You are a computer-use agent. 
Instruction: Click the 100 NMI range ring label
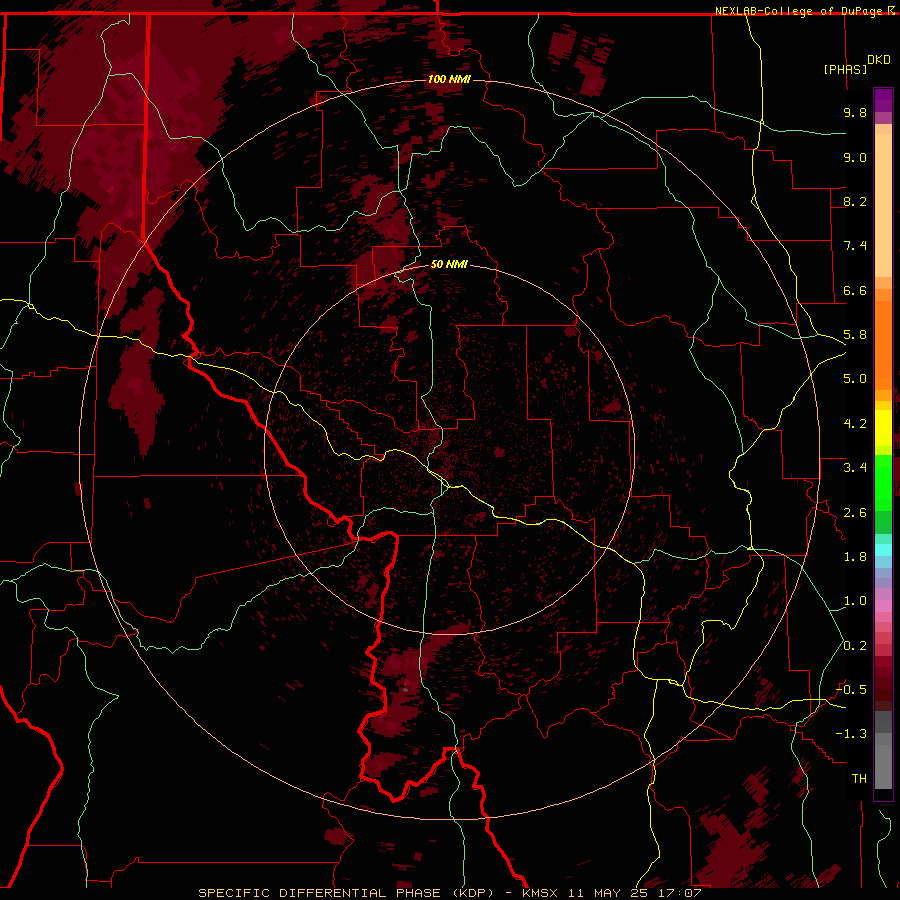point(449,79)
